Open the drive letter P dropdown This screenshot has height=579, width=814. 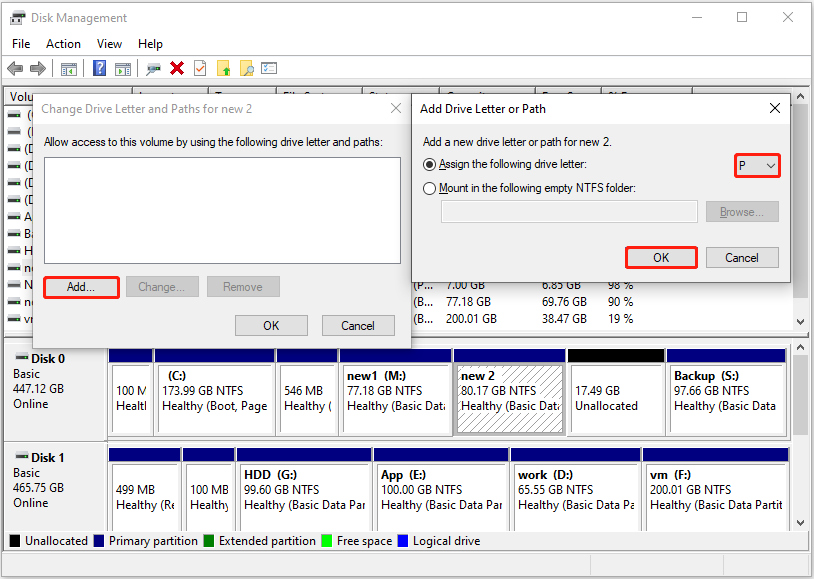766,165
